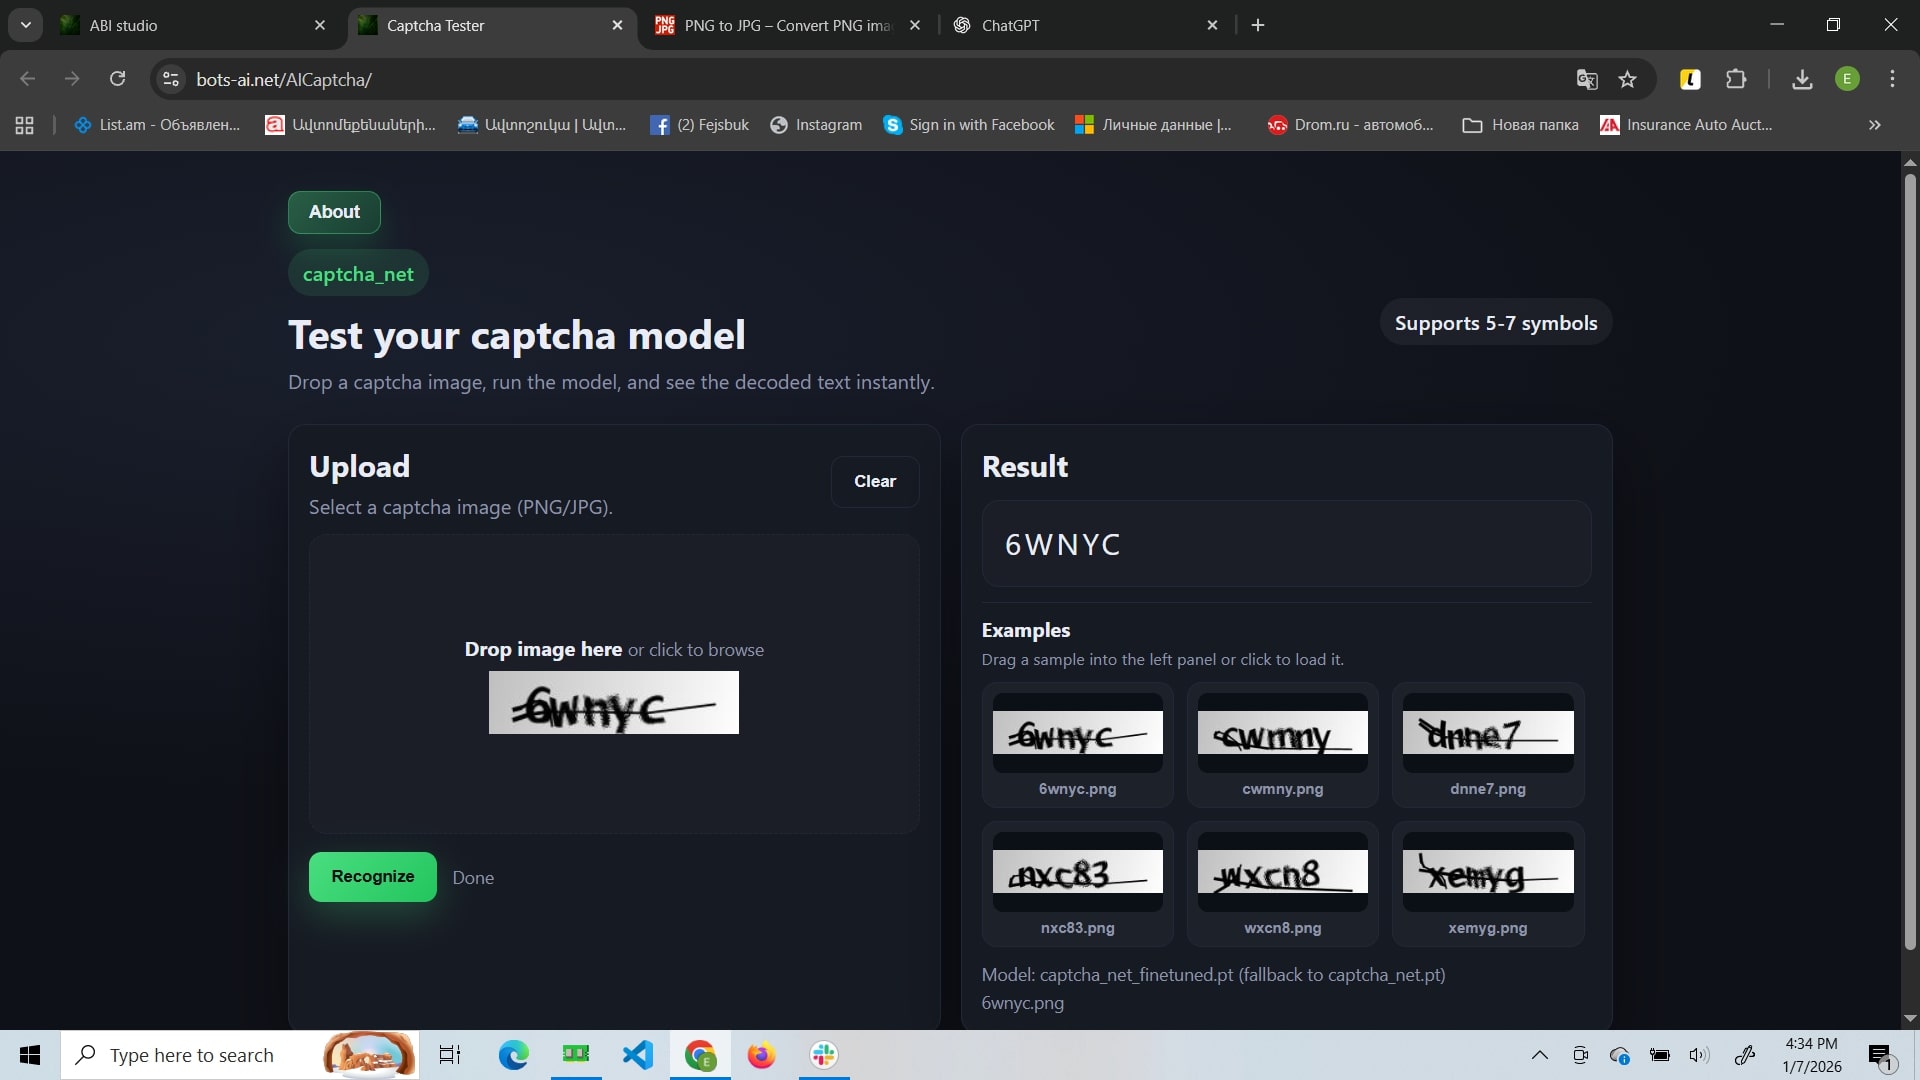Open new tab with plus icon
Image resolution: width=1920 pixels, height=1080 pixels.
point(1258,25)
